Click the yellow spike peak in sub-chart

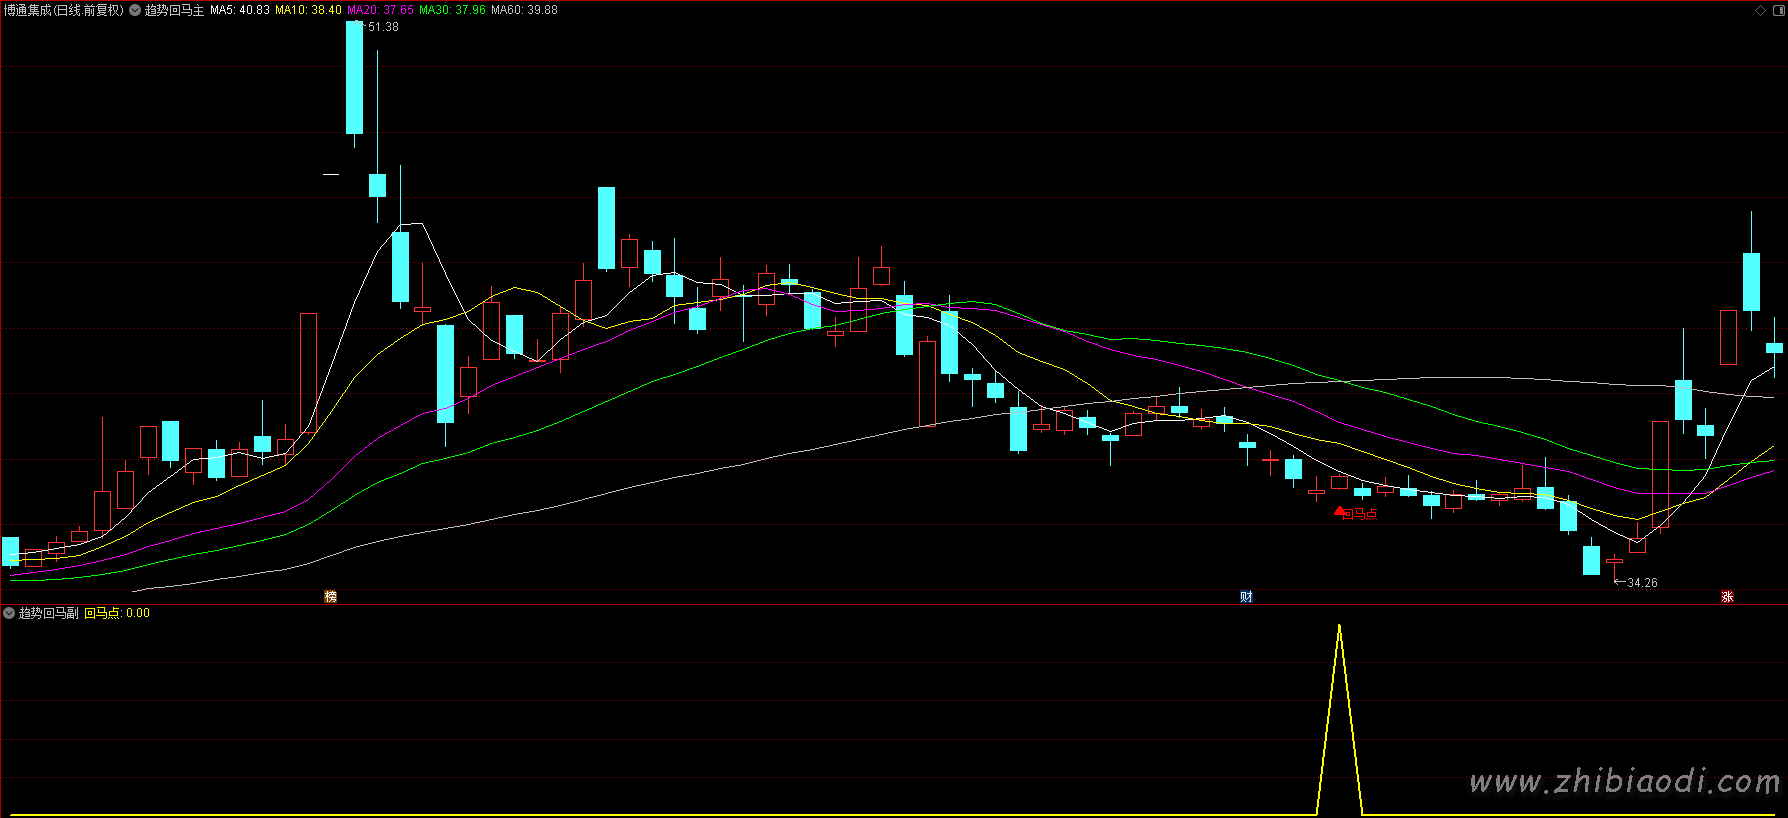[1339, 627]
